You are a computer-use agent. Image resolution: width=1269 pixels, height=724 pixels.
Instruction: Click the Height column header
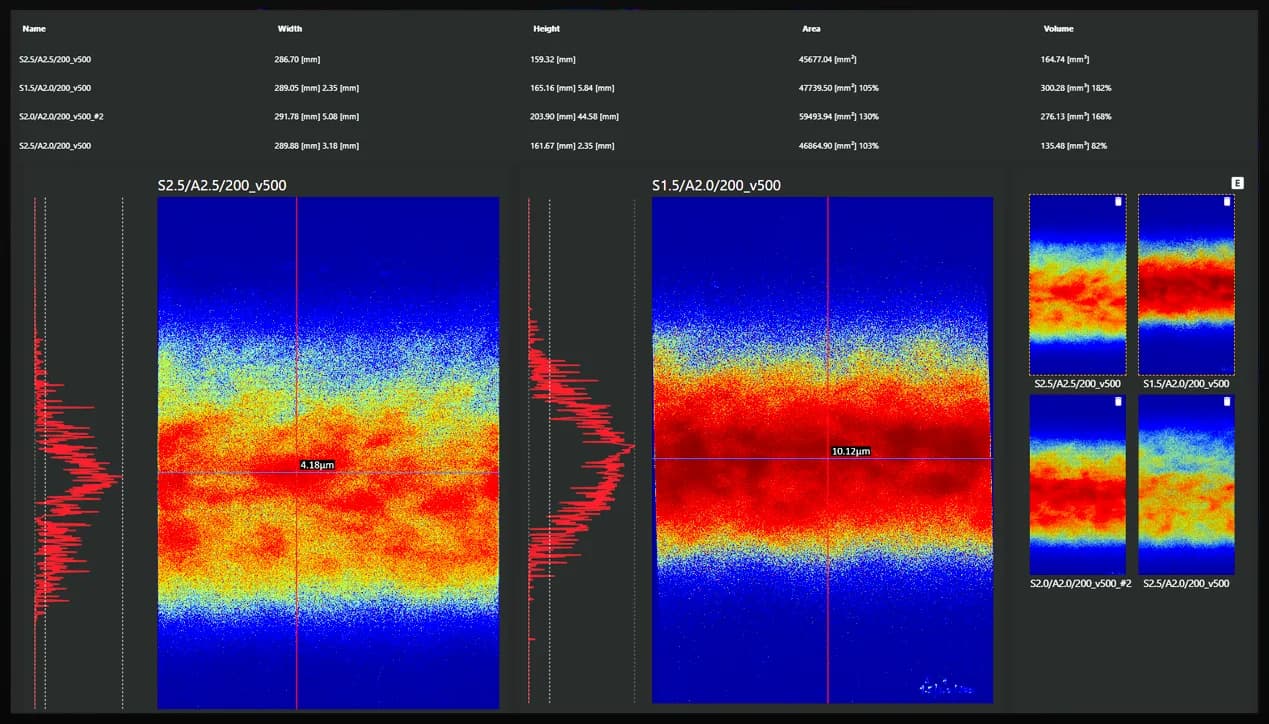click(x=546, y=29)
